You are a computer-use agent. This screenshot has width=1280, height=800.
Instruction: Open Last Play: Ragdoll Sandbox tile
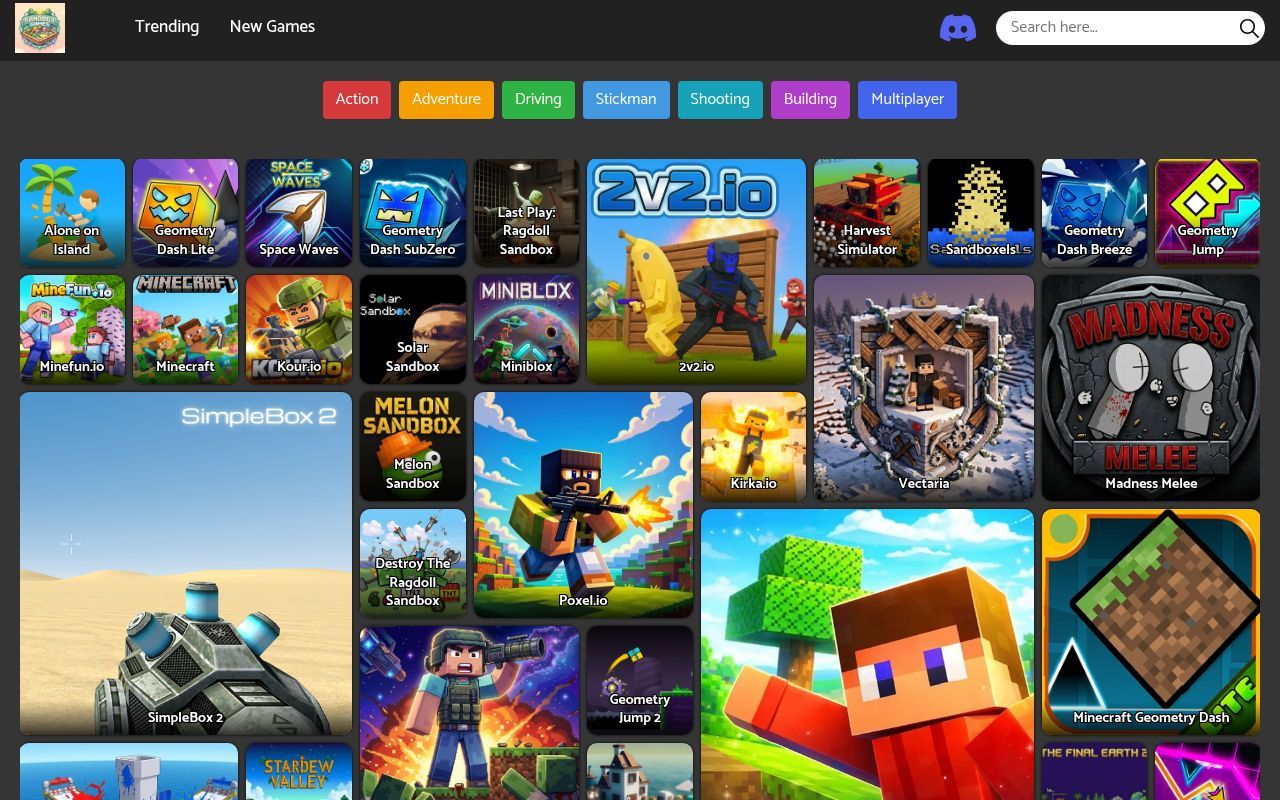tap(526, 212)
